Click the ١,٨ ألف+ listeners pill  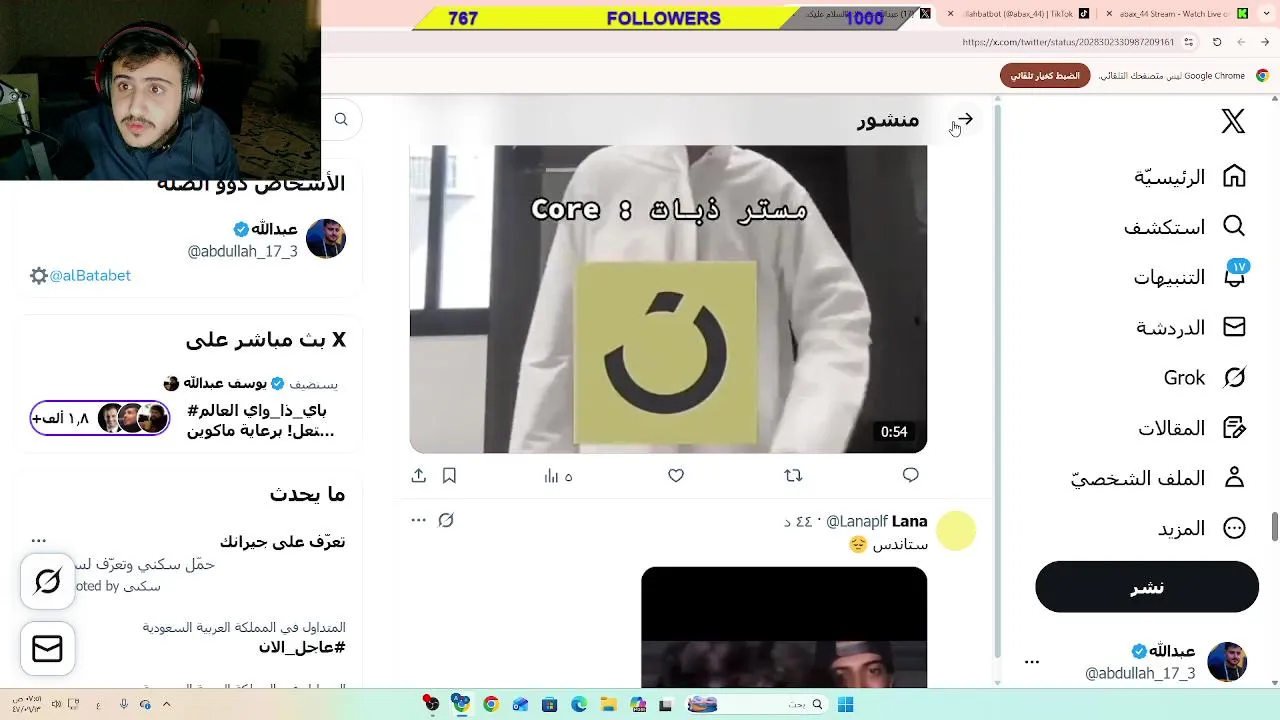(x=100, y=418)
